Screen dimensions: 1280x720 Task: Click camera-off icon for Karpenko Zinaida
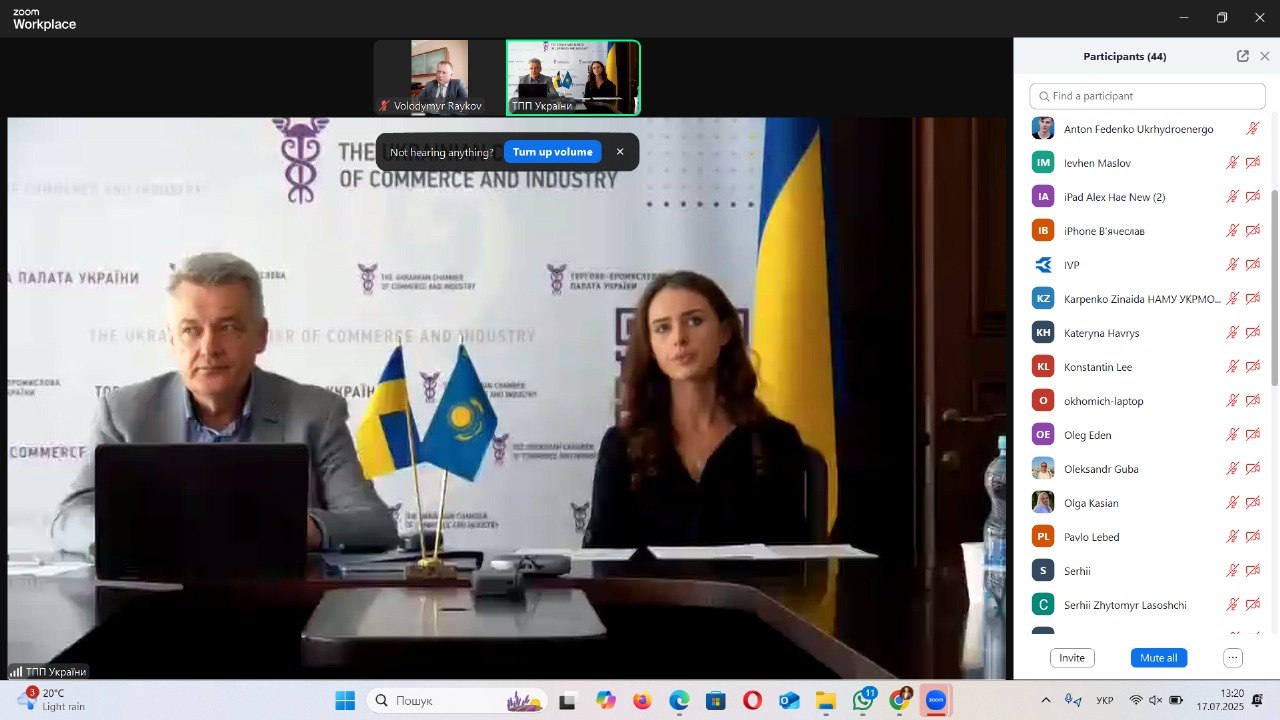coord(1253,299)
